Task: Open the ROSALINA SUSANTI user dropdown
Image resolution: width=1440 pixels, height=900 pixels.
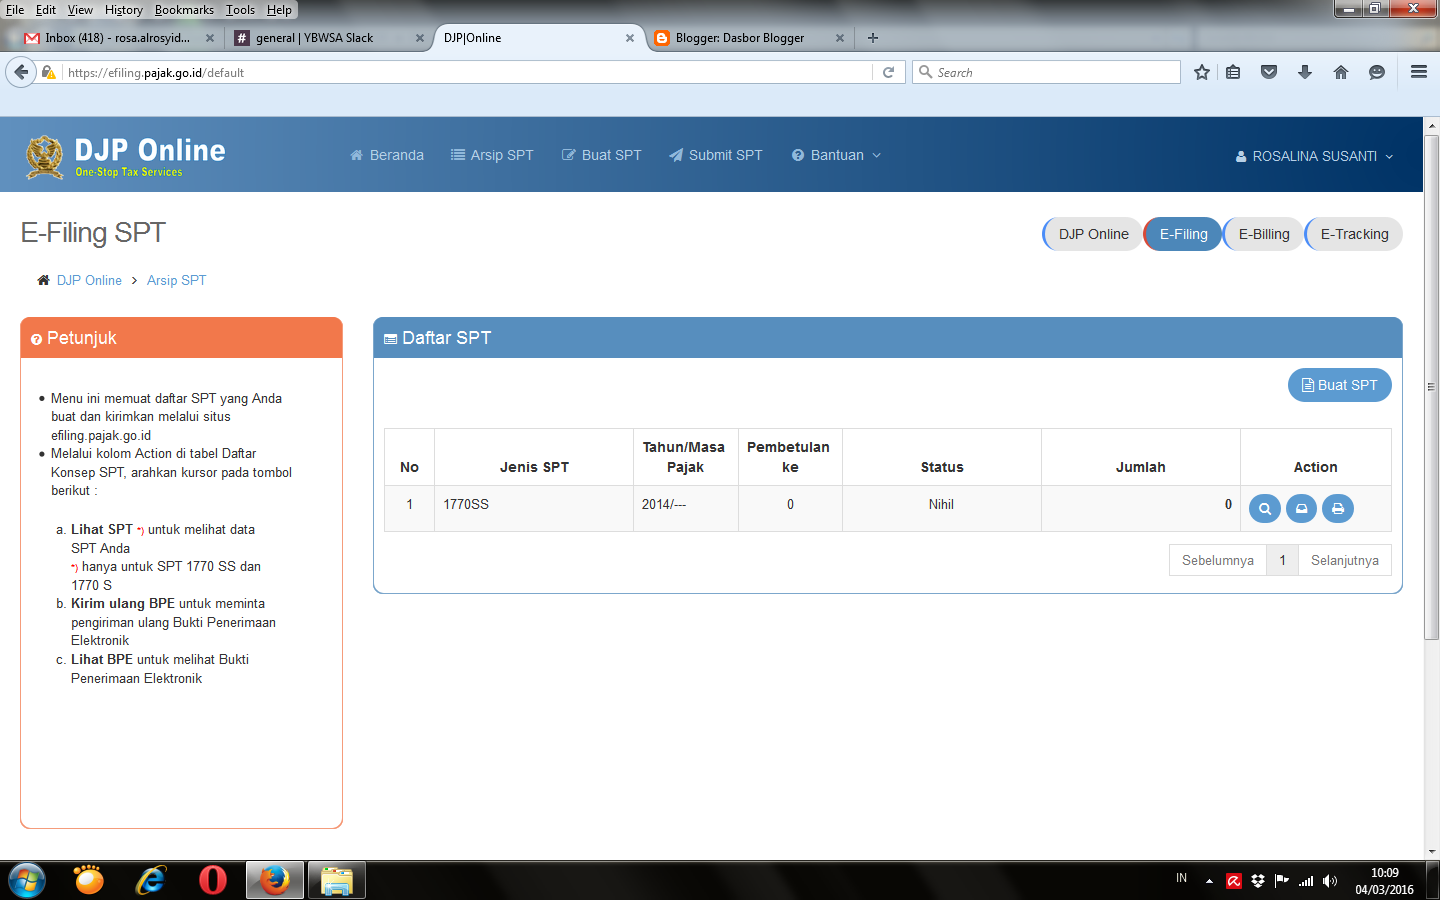Action: coord(1314,156)
